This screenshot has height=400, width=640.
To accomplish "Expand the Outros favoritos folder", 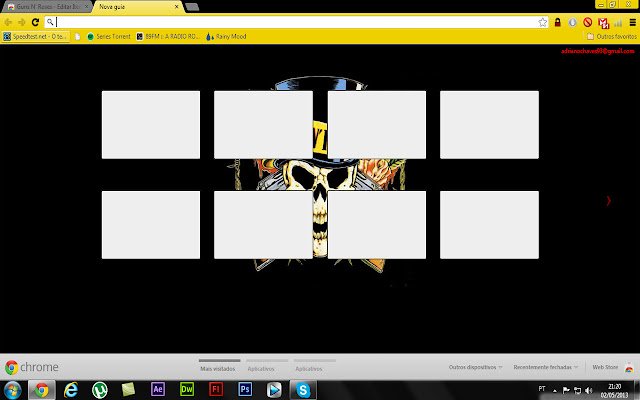I will coord(611,36).
